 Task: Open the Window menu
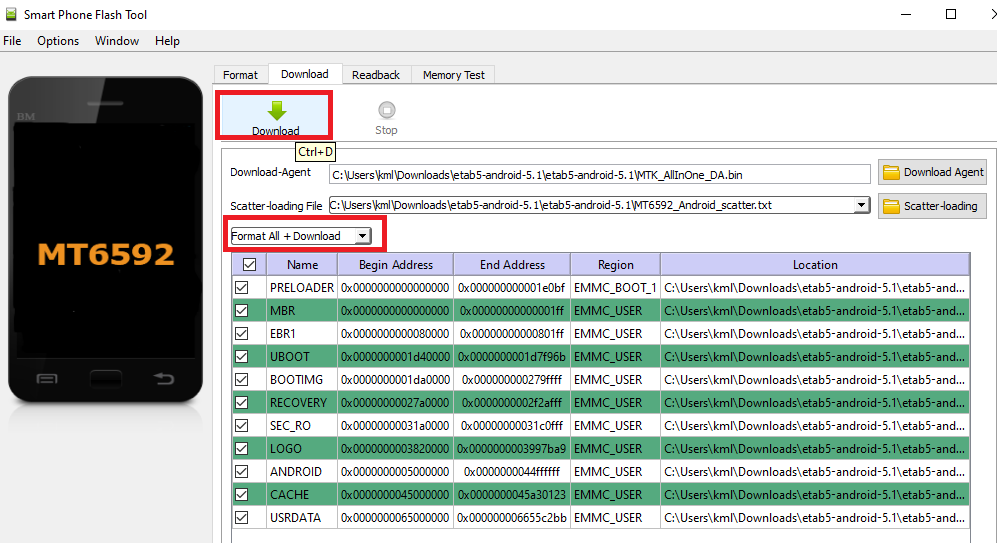pos(117,41)
